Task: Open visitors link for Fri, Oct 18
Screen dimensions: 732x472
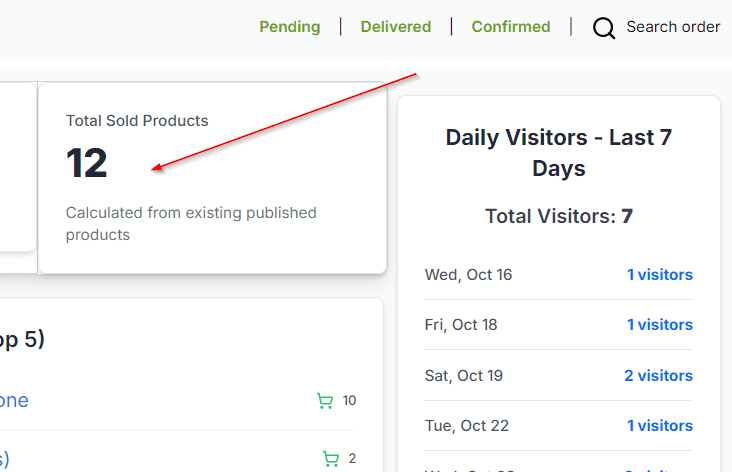Action: (659, 325)
